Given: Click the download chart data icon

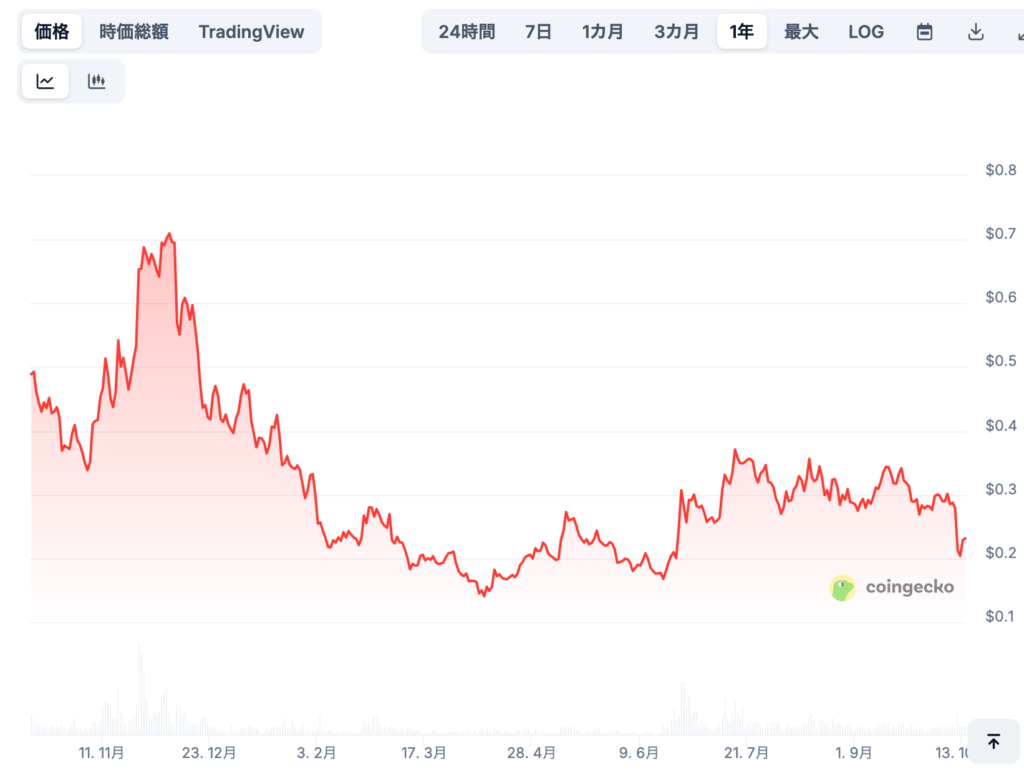Looking at the screenshot, I should click(976, 32).
